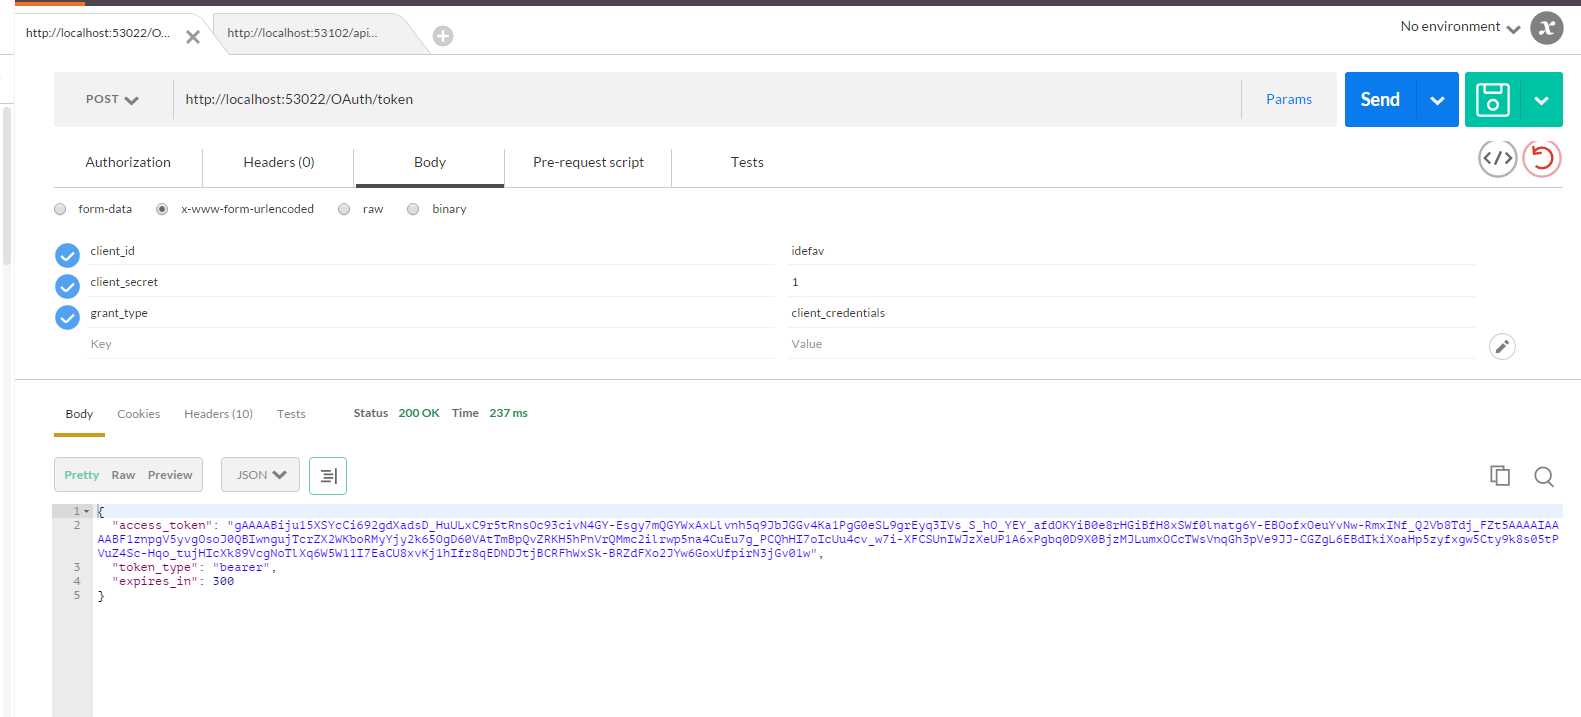Select binary body type
This screenshot has height=717, width=1581.
(413, 209)
